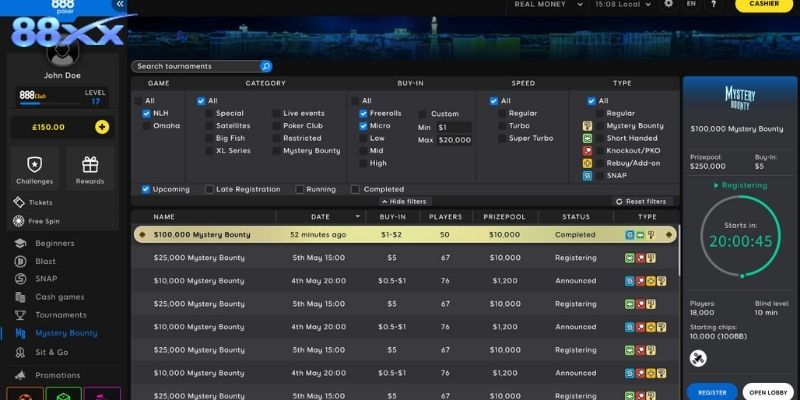Open the Real Money dropdown
Image resolution: width=800 pixels, height=400 pixels.
(x=548, y=4)
